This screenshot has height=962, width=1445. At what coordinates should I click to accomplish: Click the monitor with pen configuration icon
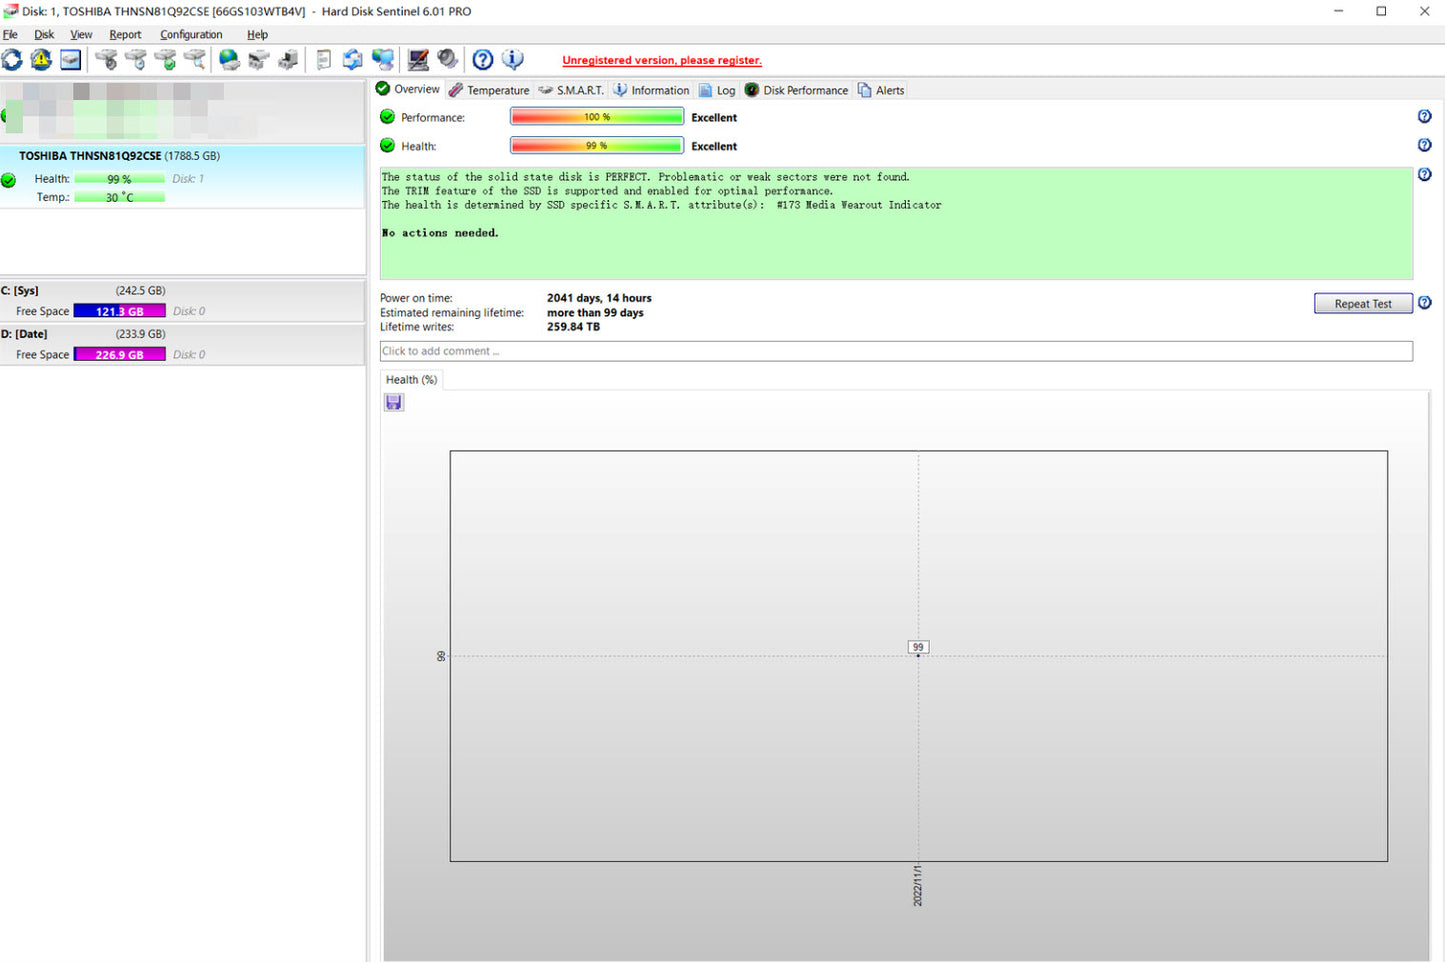coord(418,60)
